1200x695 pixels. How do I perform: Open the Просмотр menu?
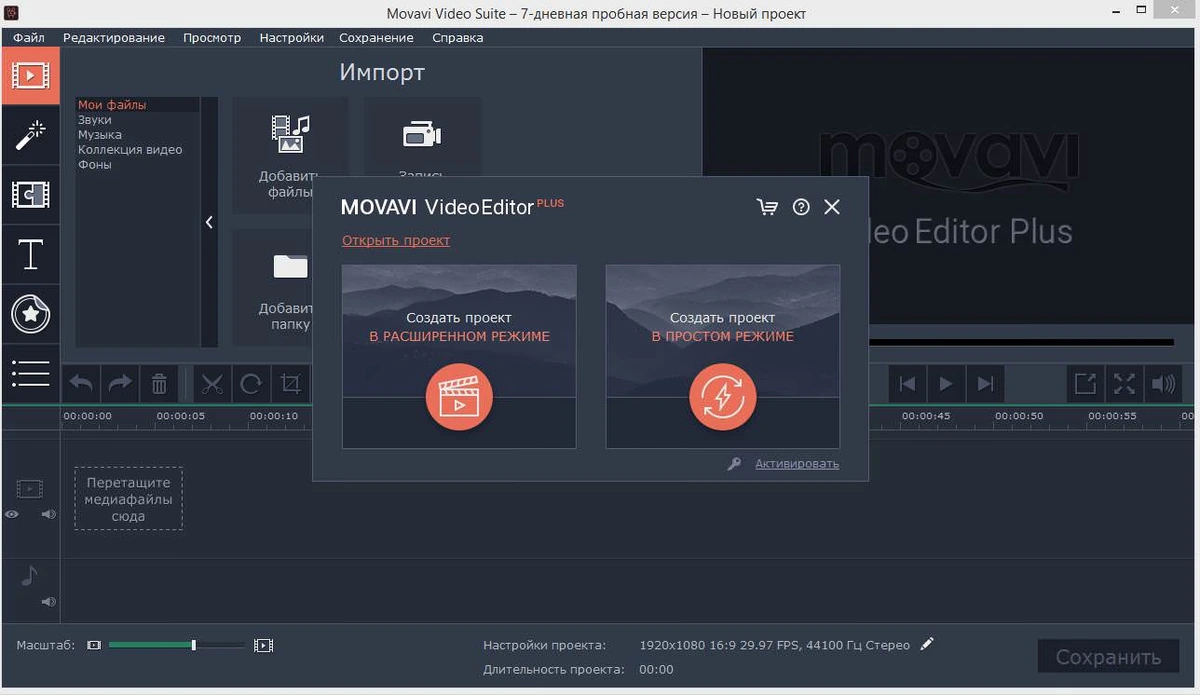point(212,37)
